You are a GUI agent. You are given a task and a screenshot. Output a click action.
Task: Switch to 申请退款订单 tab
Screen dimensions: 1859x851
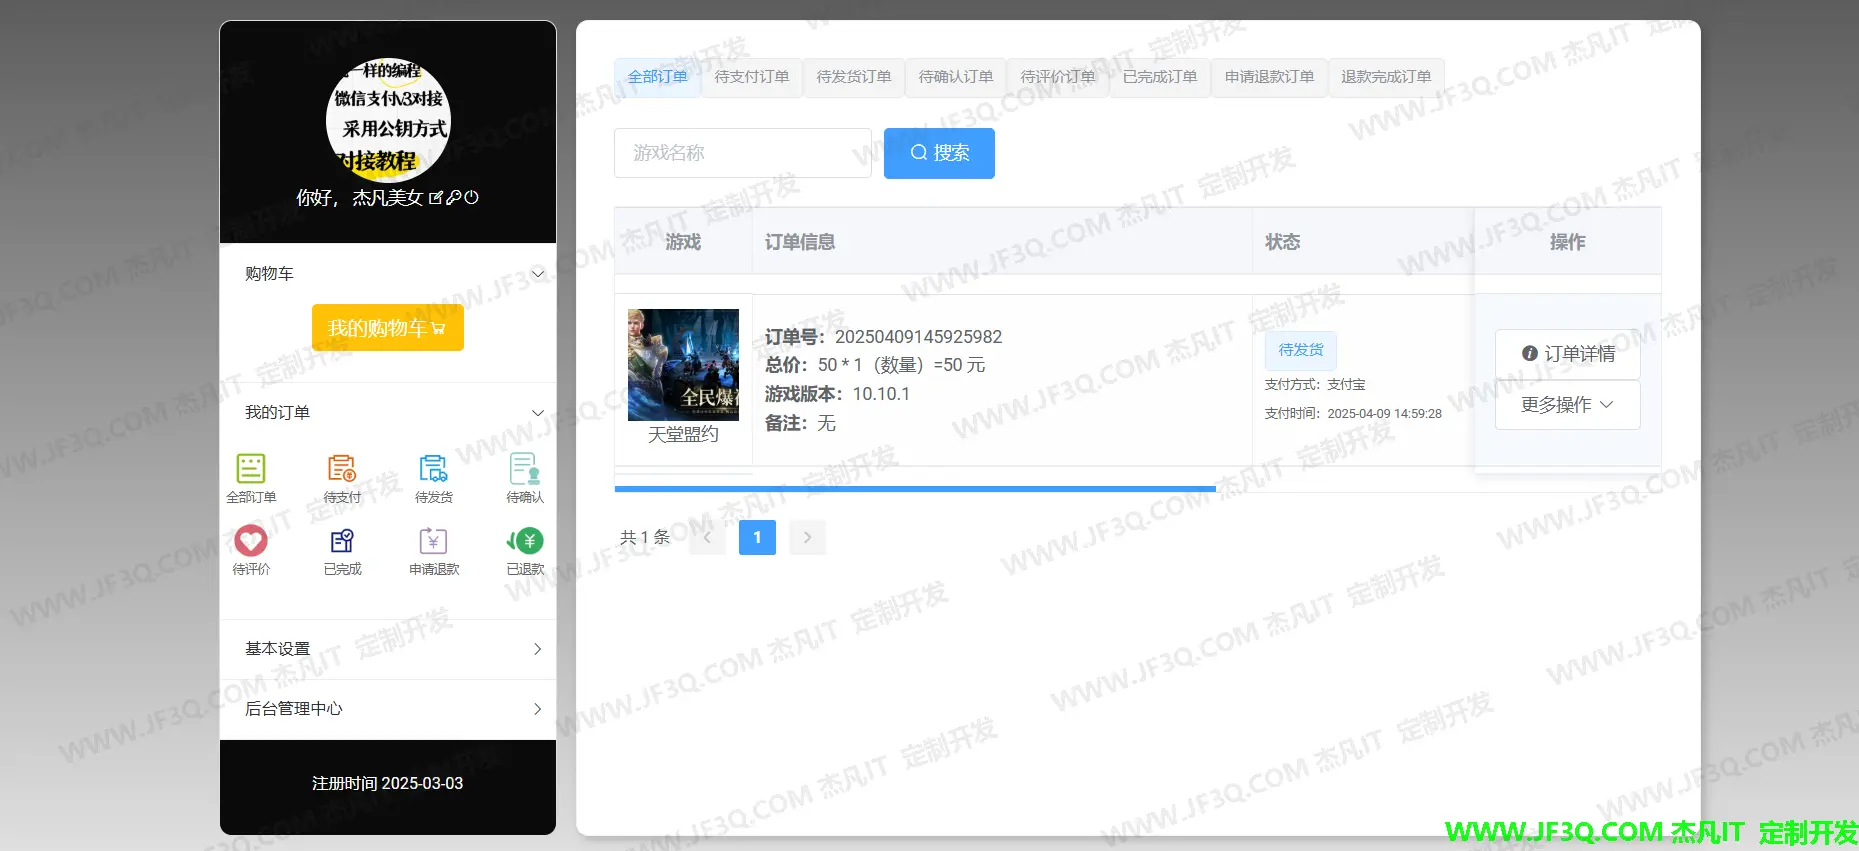pyautogui.click(x=1269, y=77)
